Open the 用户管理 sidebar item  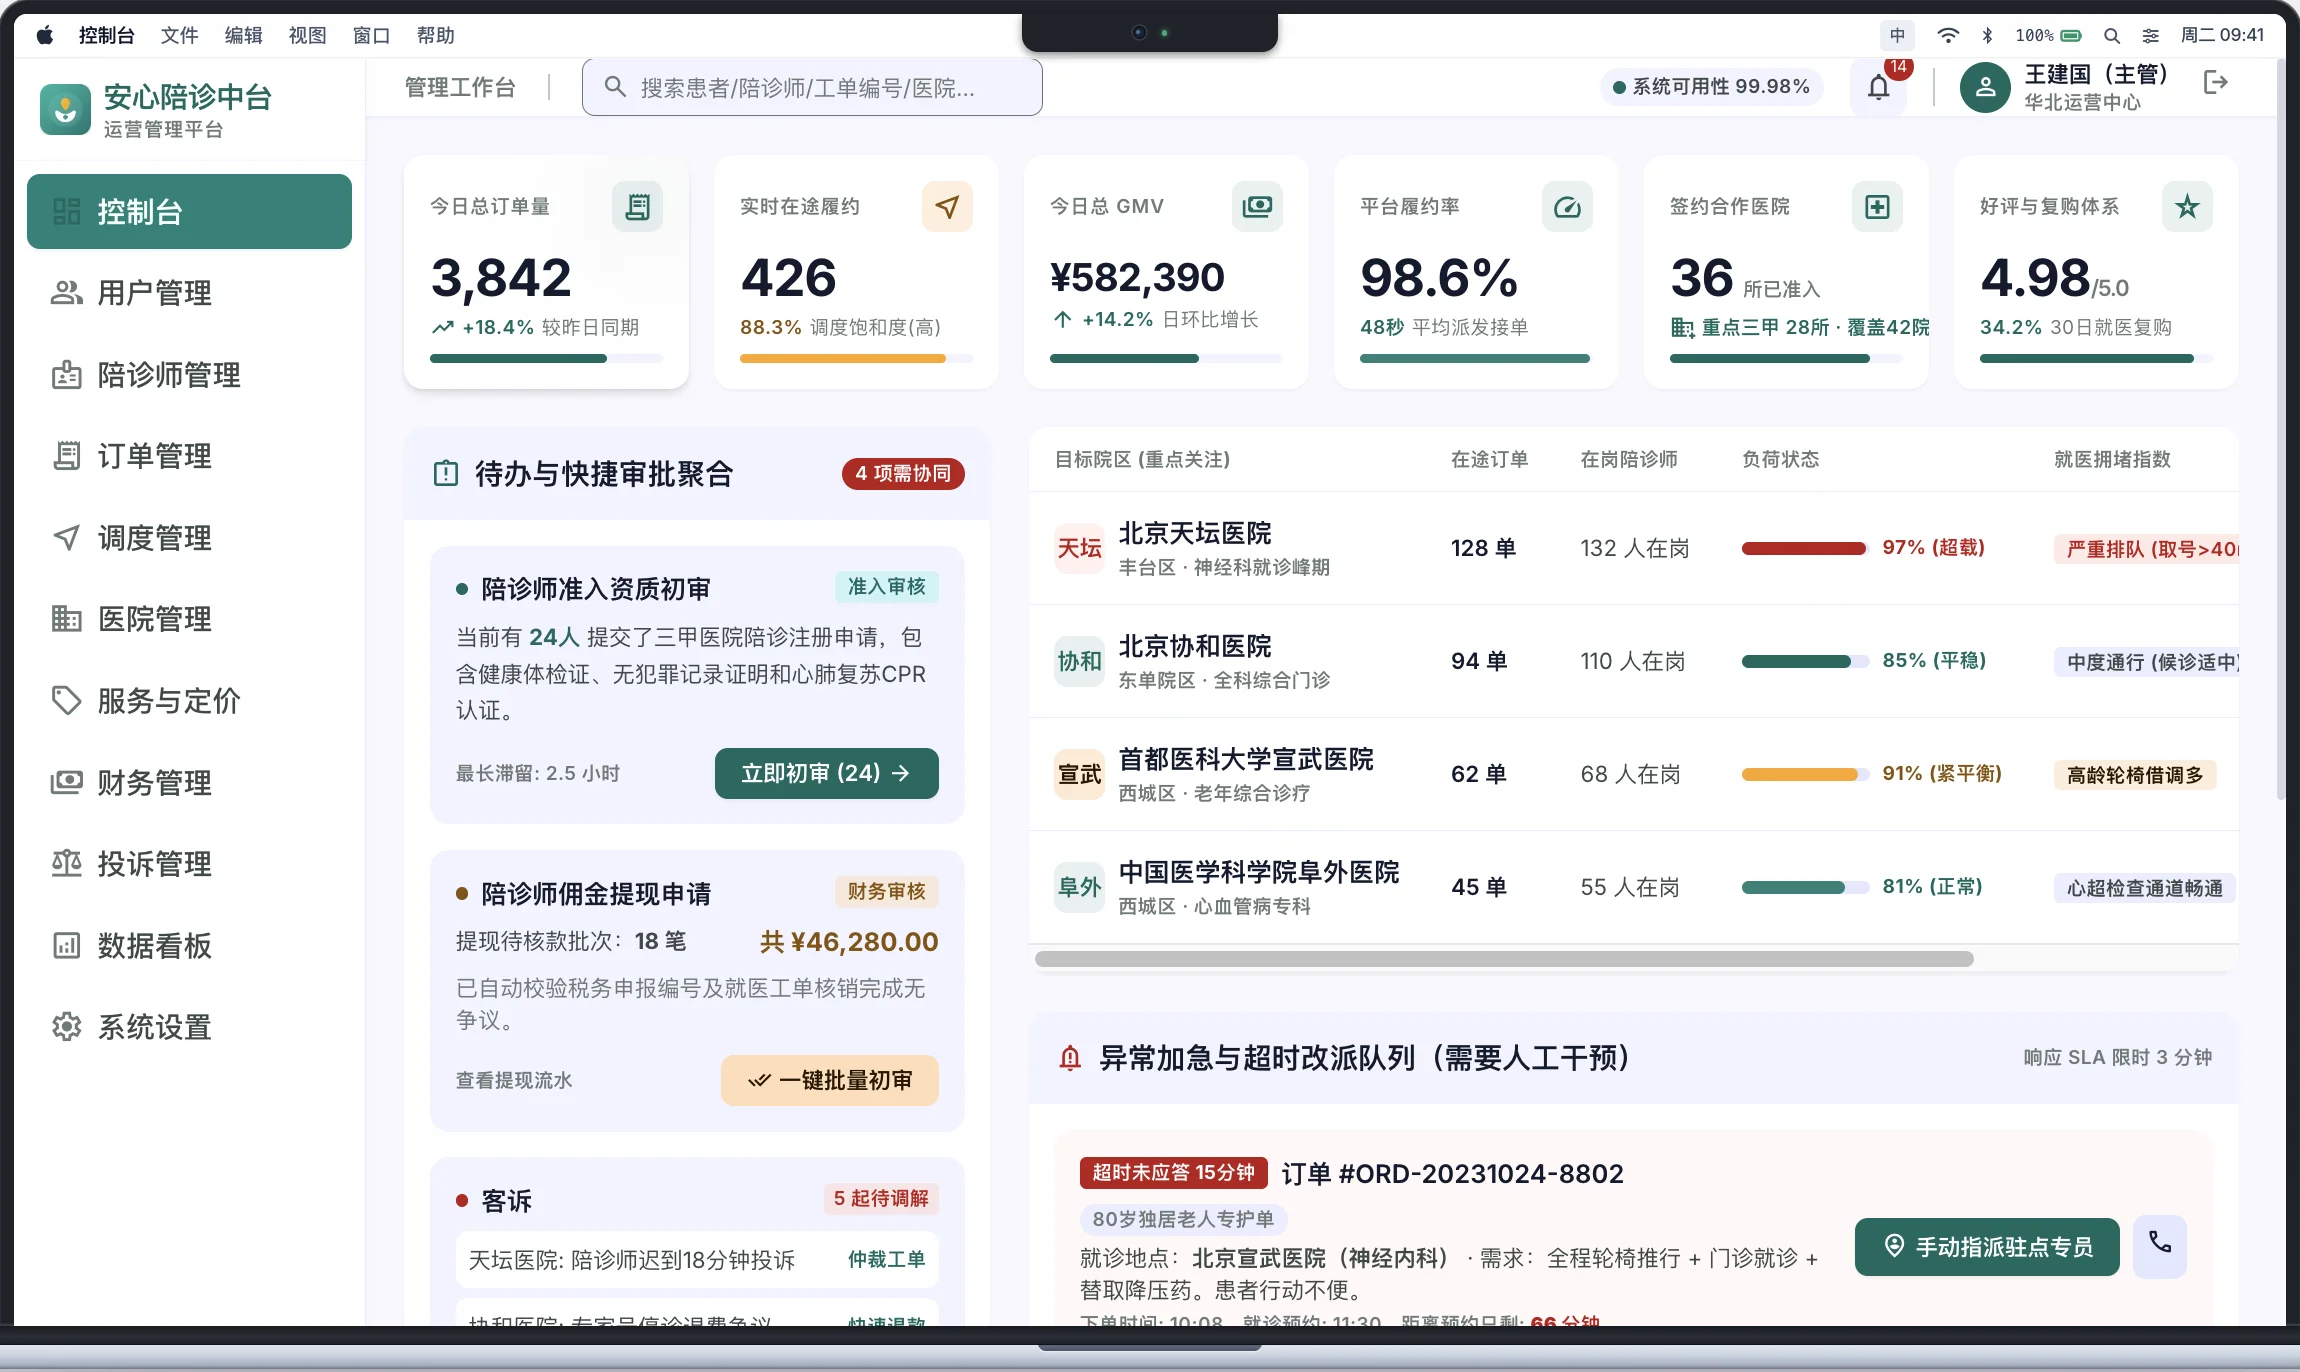pyautogui.click(x=189, y=293)
